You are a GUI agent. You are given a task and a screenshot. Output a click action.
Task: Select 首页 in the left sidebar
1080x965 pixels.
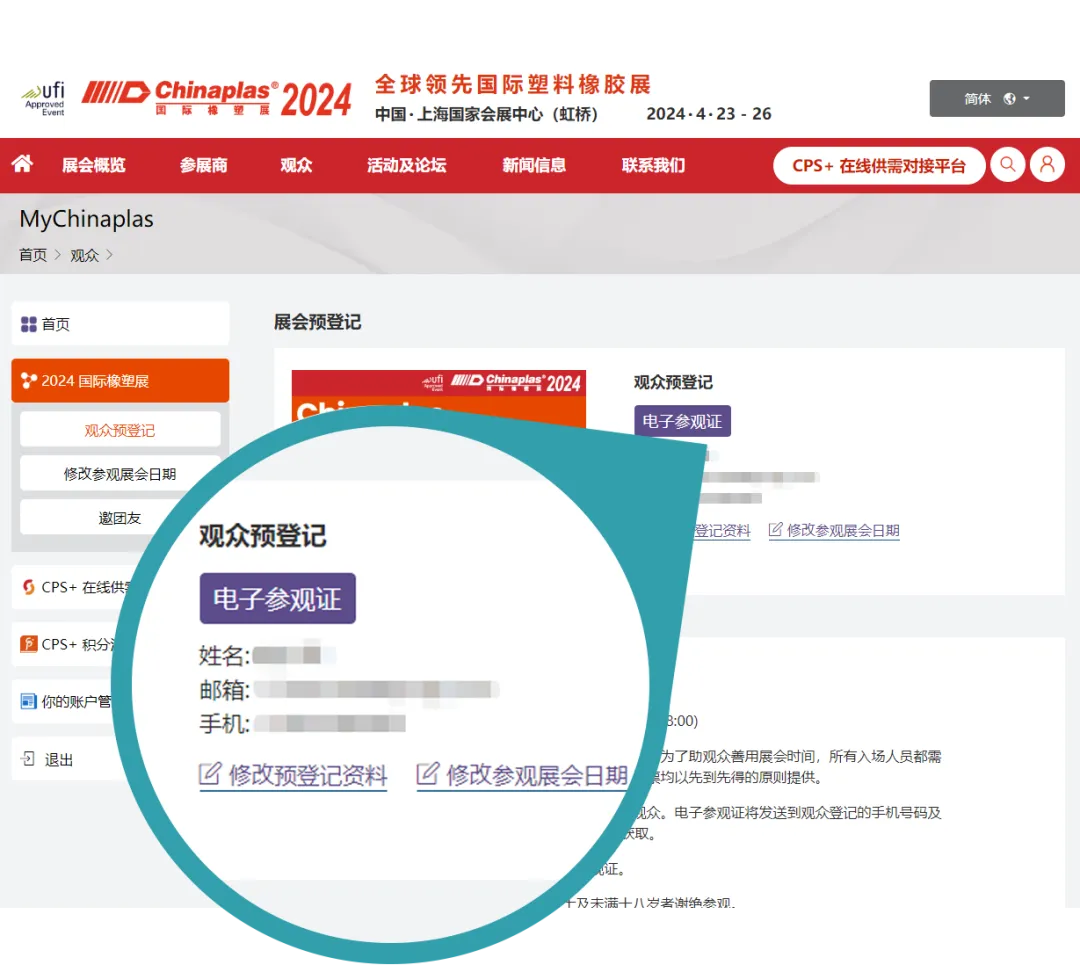click(x=121, y=324)
